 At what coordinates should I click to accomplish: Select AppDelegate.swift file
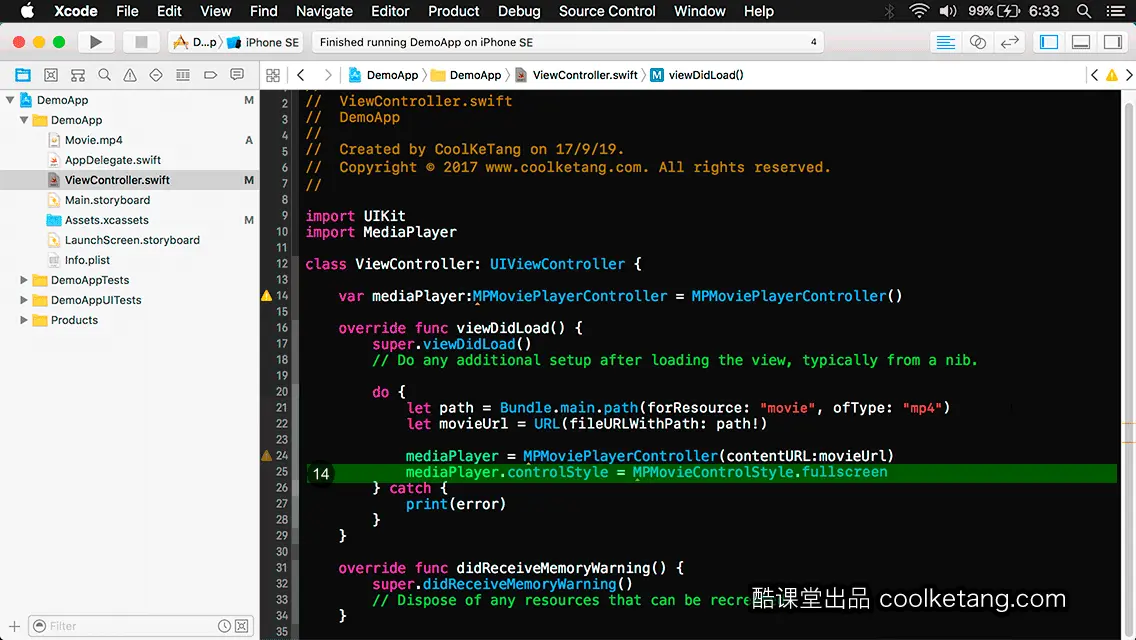113,159
